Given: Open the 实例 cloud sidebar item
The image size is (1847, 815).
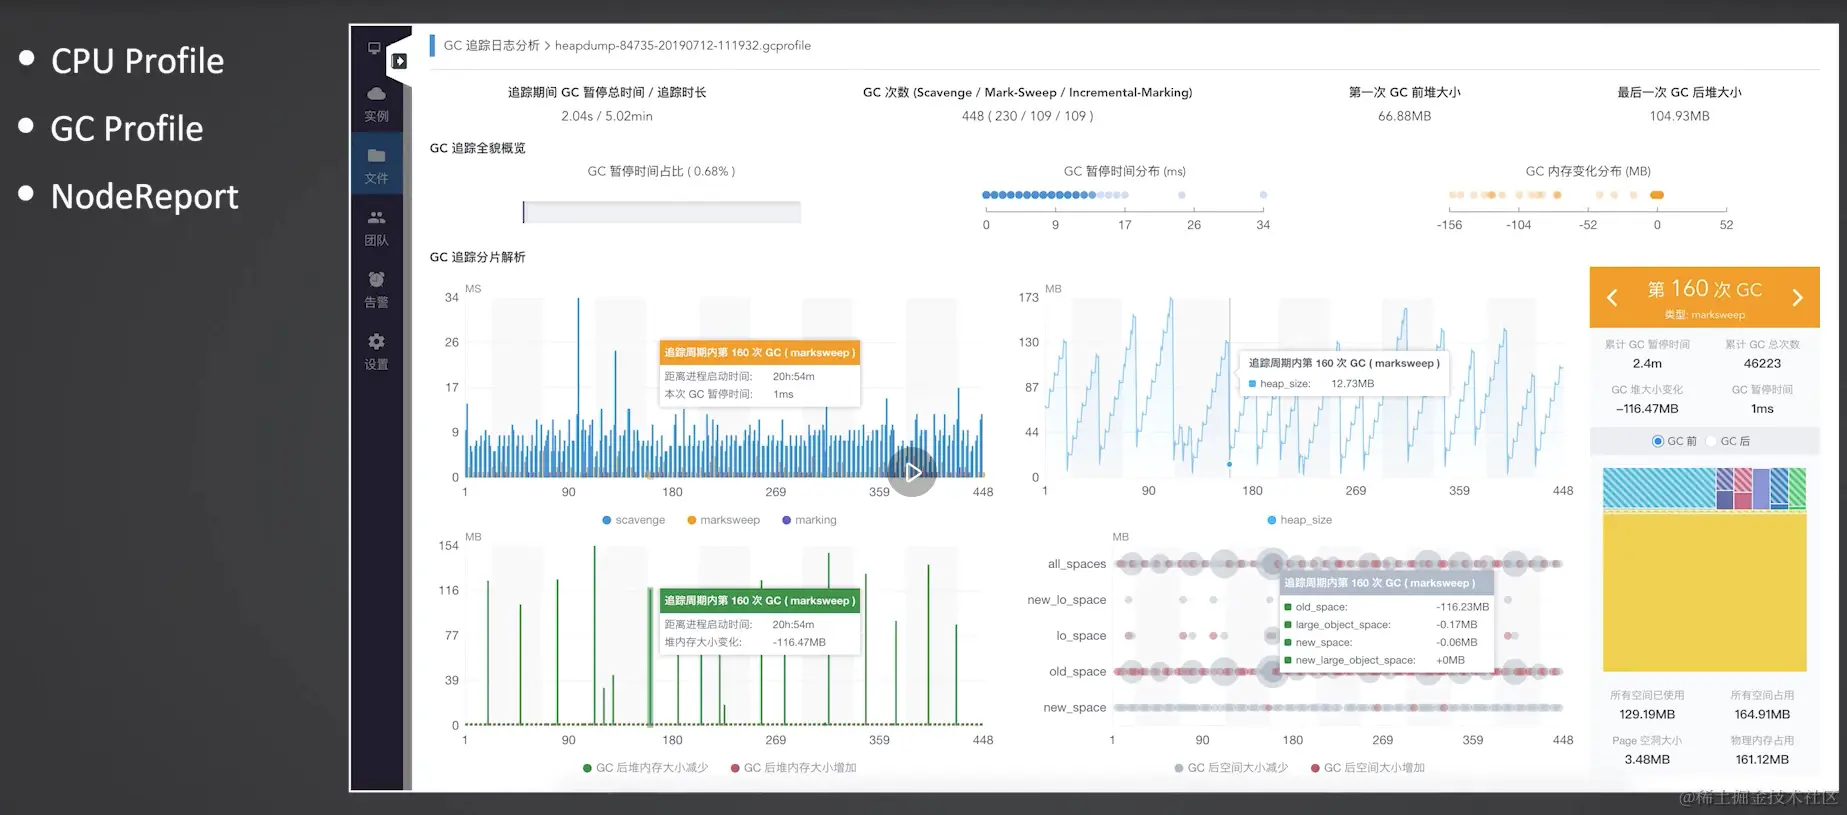Looking at the screenshot, I should [376, 103].
